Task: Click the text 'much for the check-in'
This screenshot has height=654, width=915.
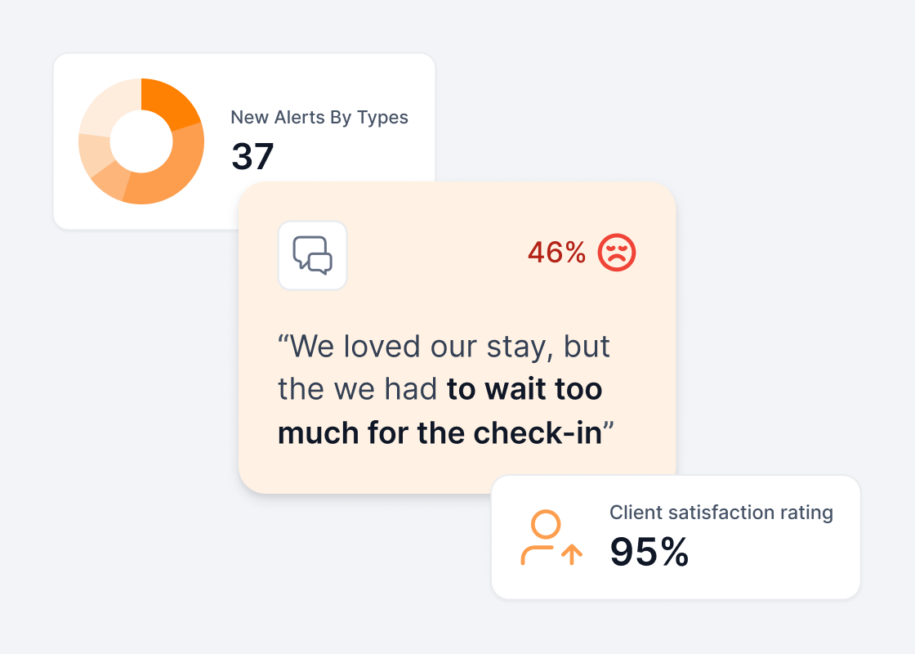Action: point(439,433)
